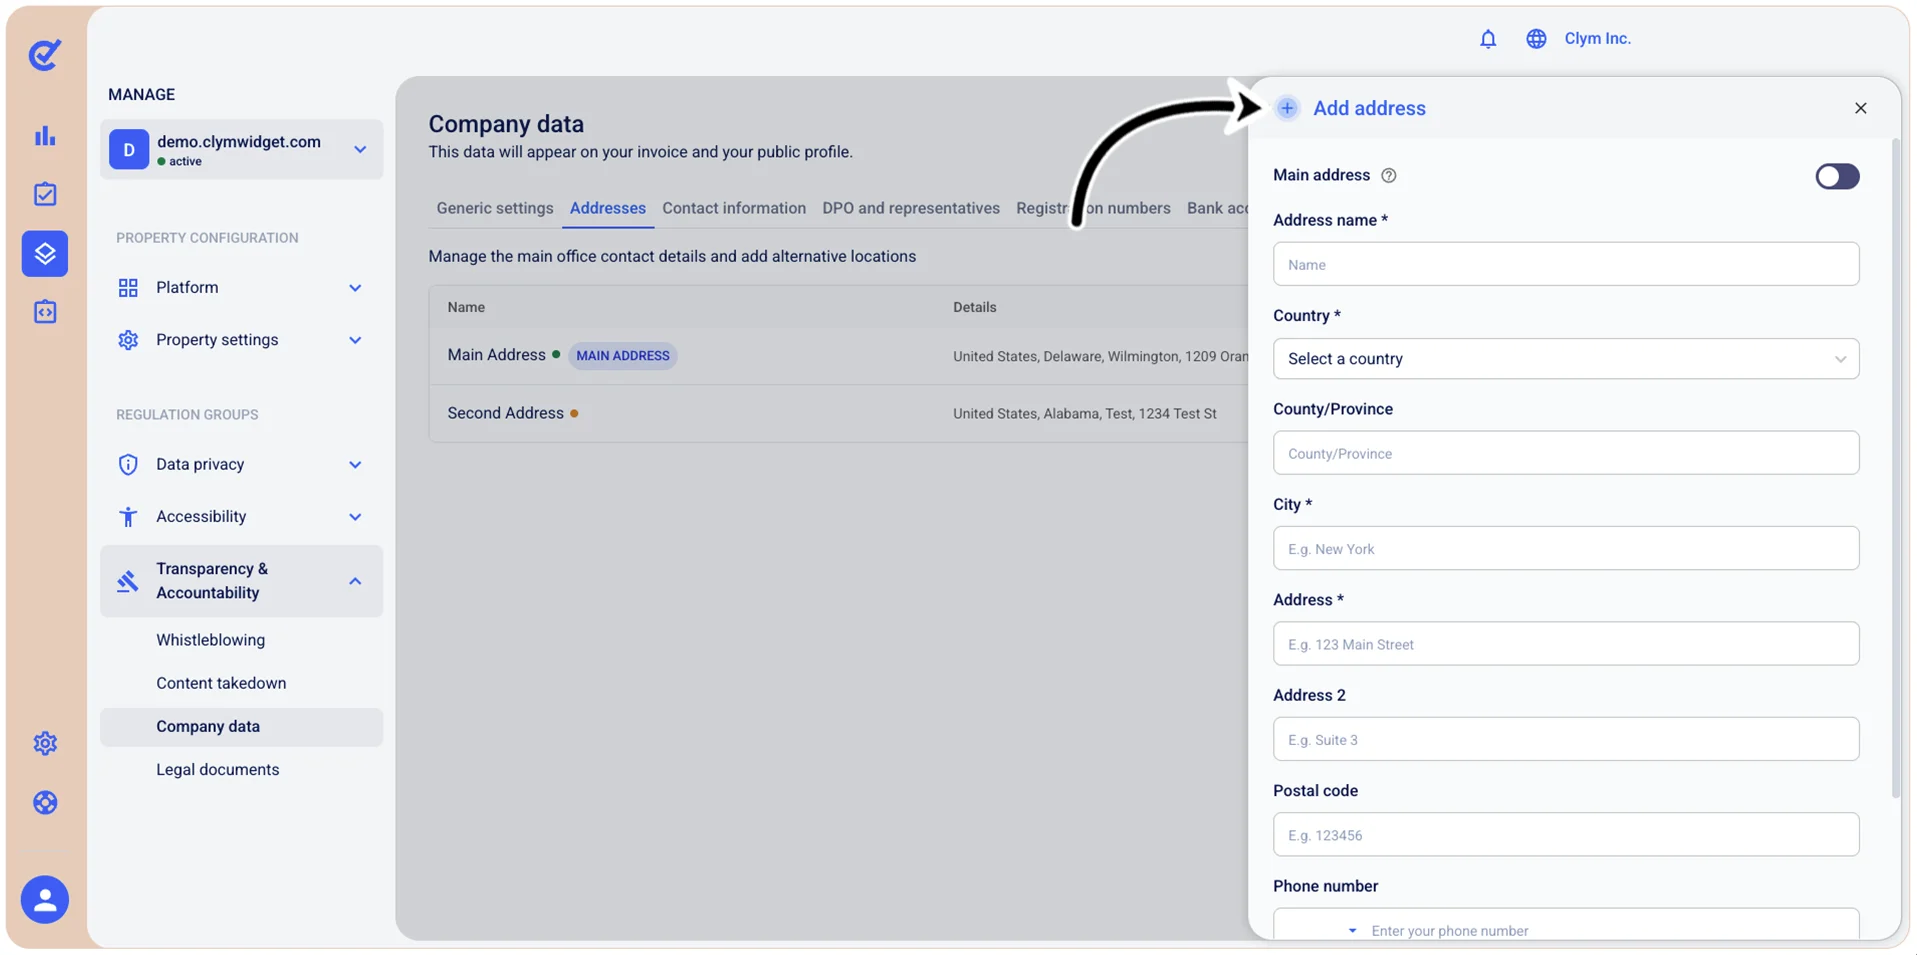Click the County/Province input field
1917x955 pixels.
pos(1565,453)
